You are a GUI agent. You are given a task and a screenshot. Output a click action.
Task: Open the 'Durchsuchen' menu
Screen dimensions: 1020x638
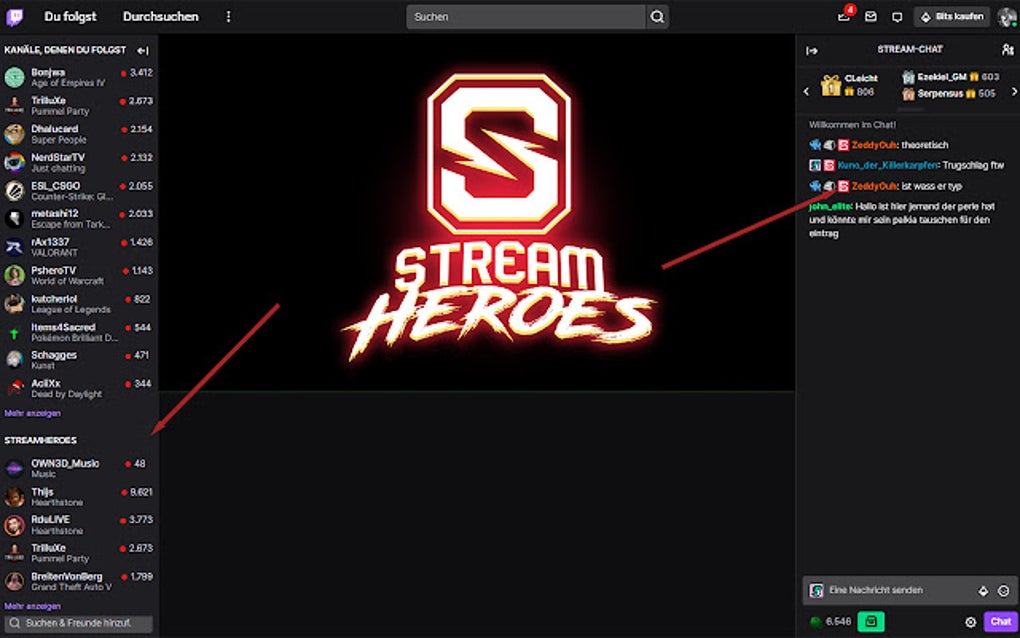(x=159, y=16)
